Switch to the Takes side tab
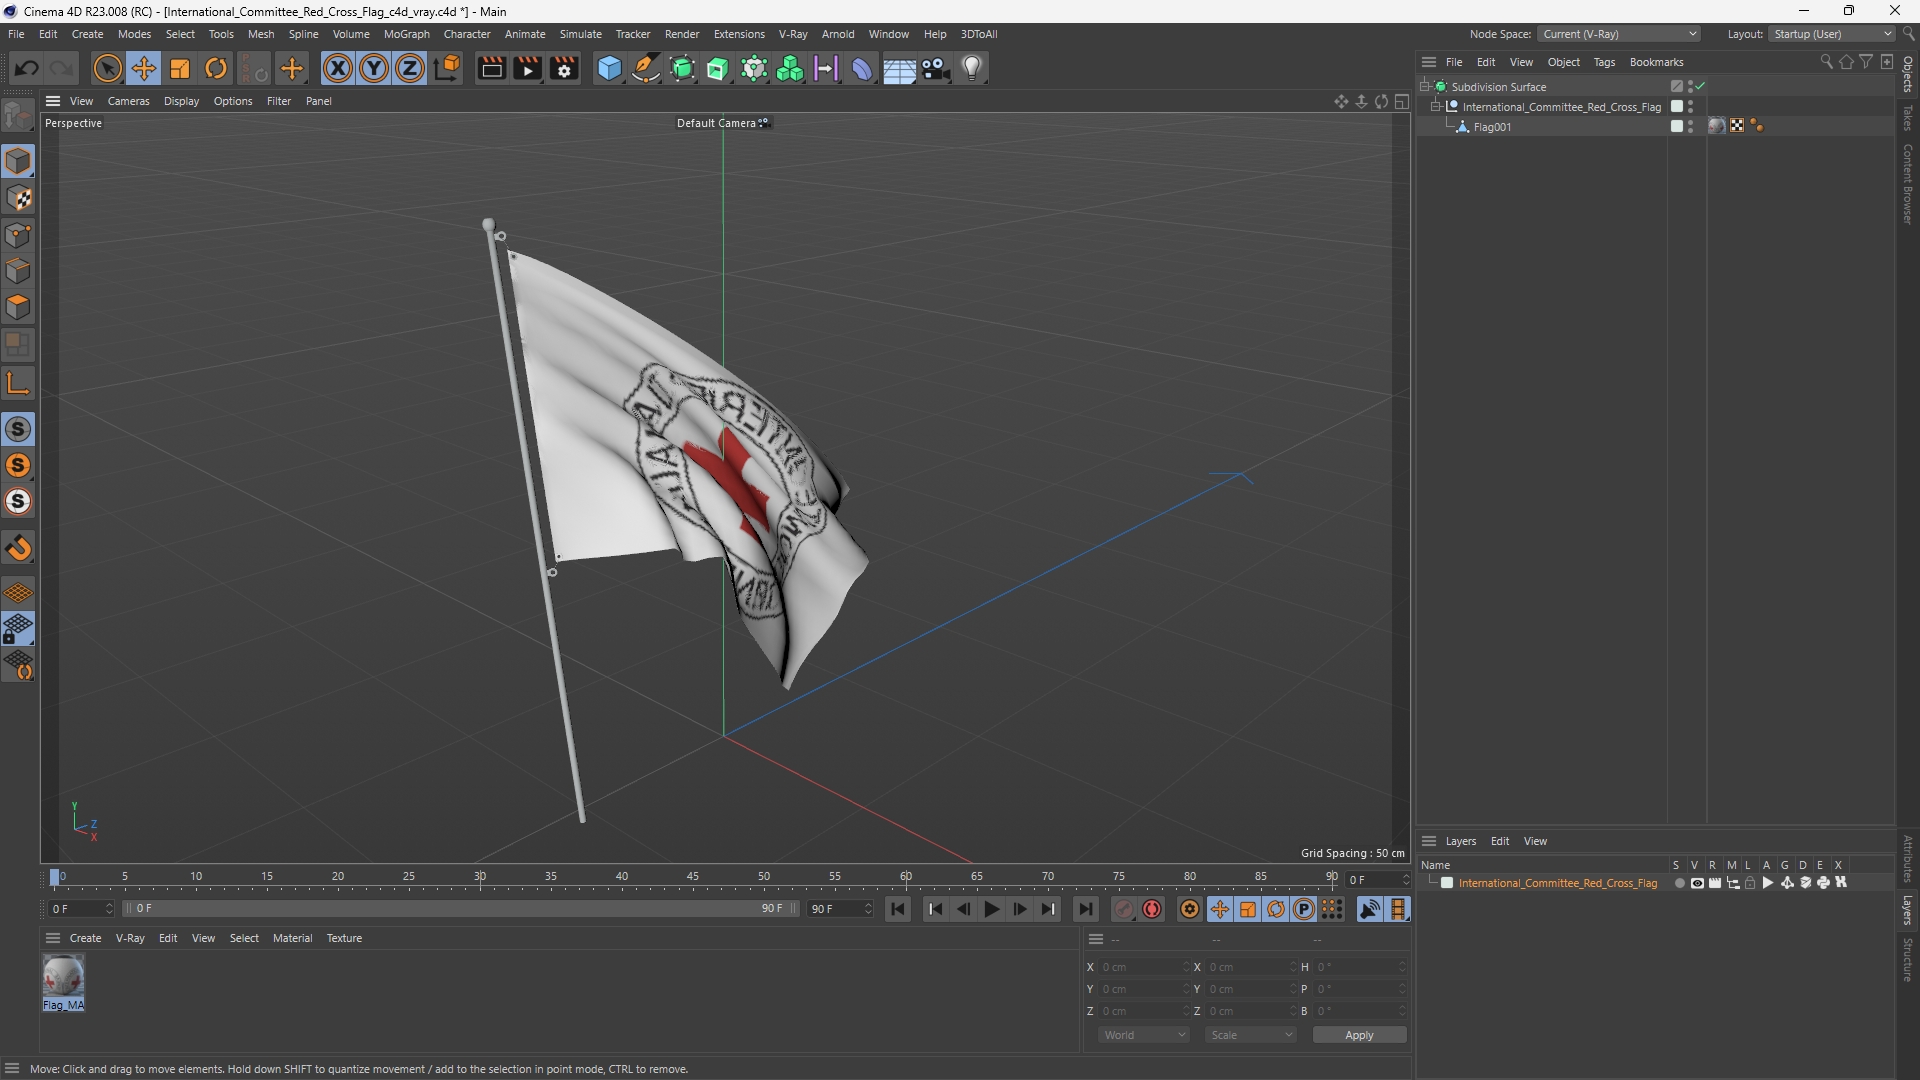The width and height of the screenshot is (1920, 1080). [1908, 118]
